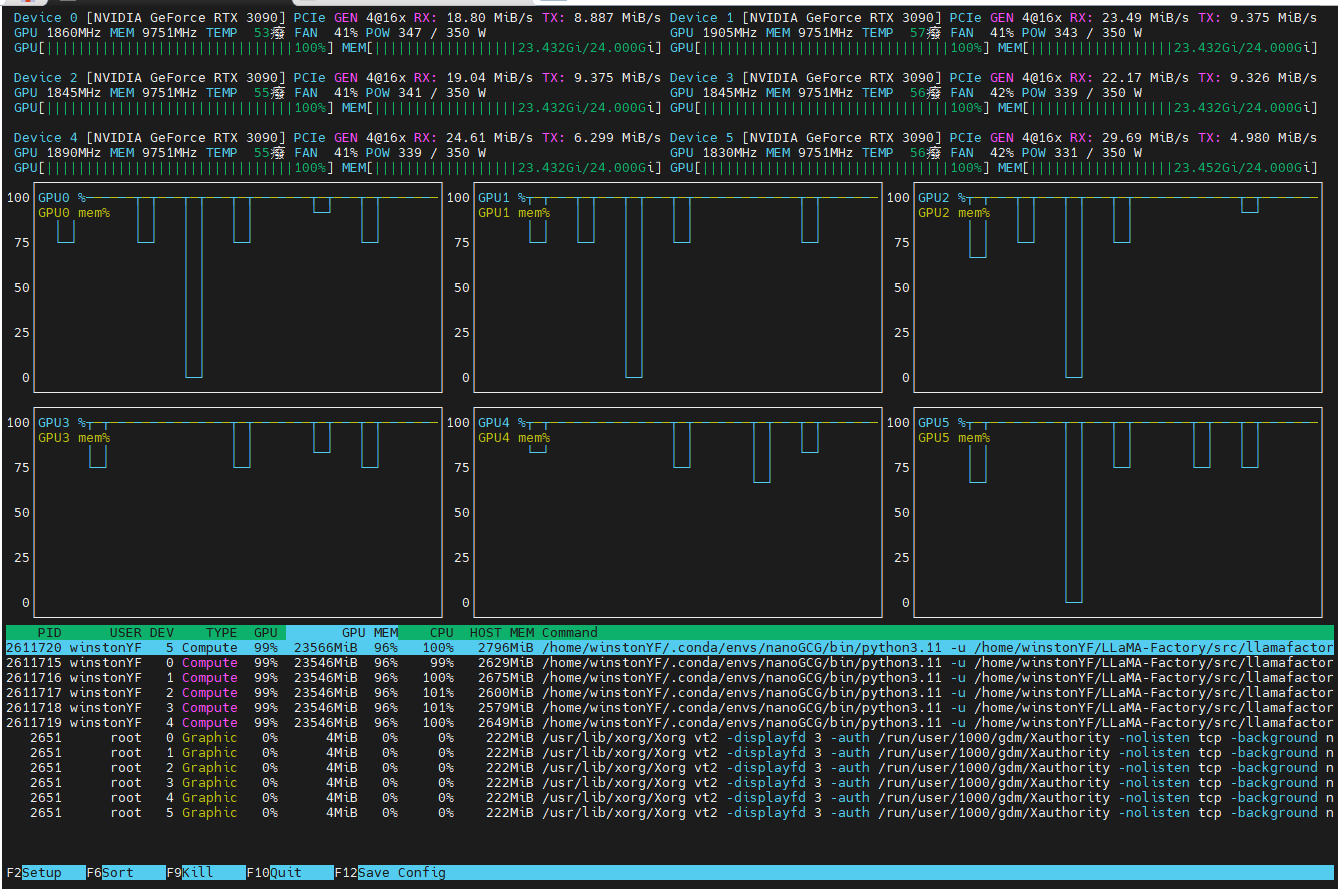Click the "GPU 1860MHz" clock reading
The height and width of the screenshot is (889, 1338).
pos(58,33)
